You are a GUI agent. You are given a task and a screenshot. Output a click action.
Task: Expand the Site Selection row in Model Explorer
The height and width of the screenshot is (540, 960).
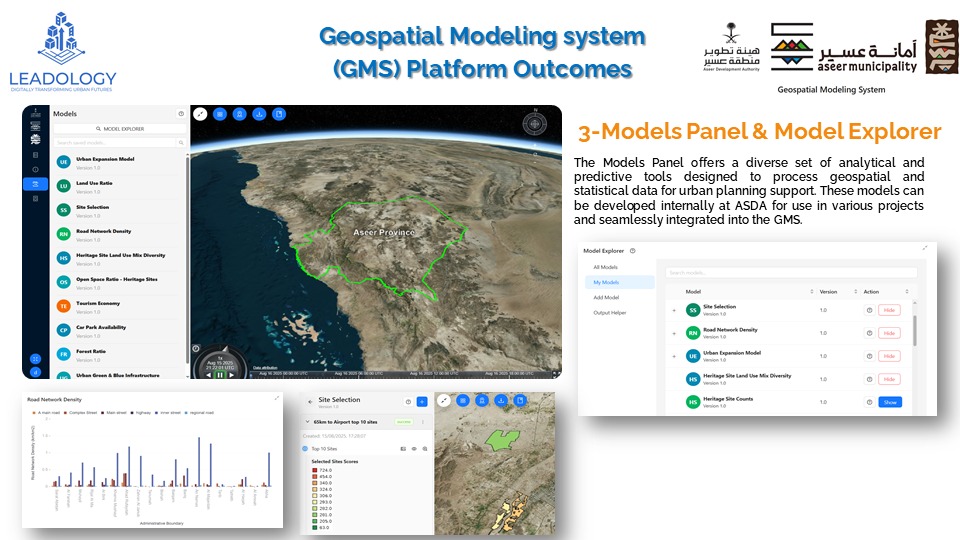pyautogui.click(x=673, y=310)
